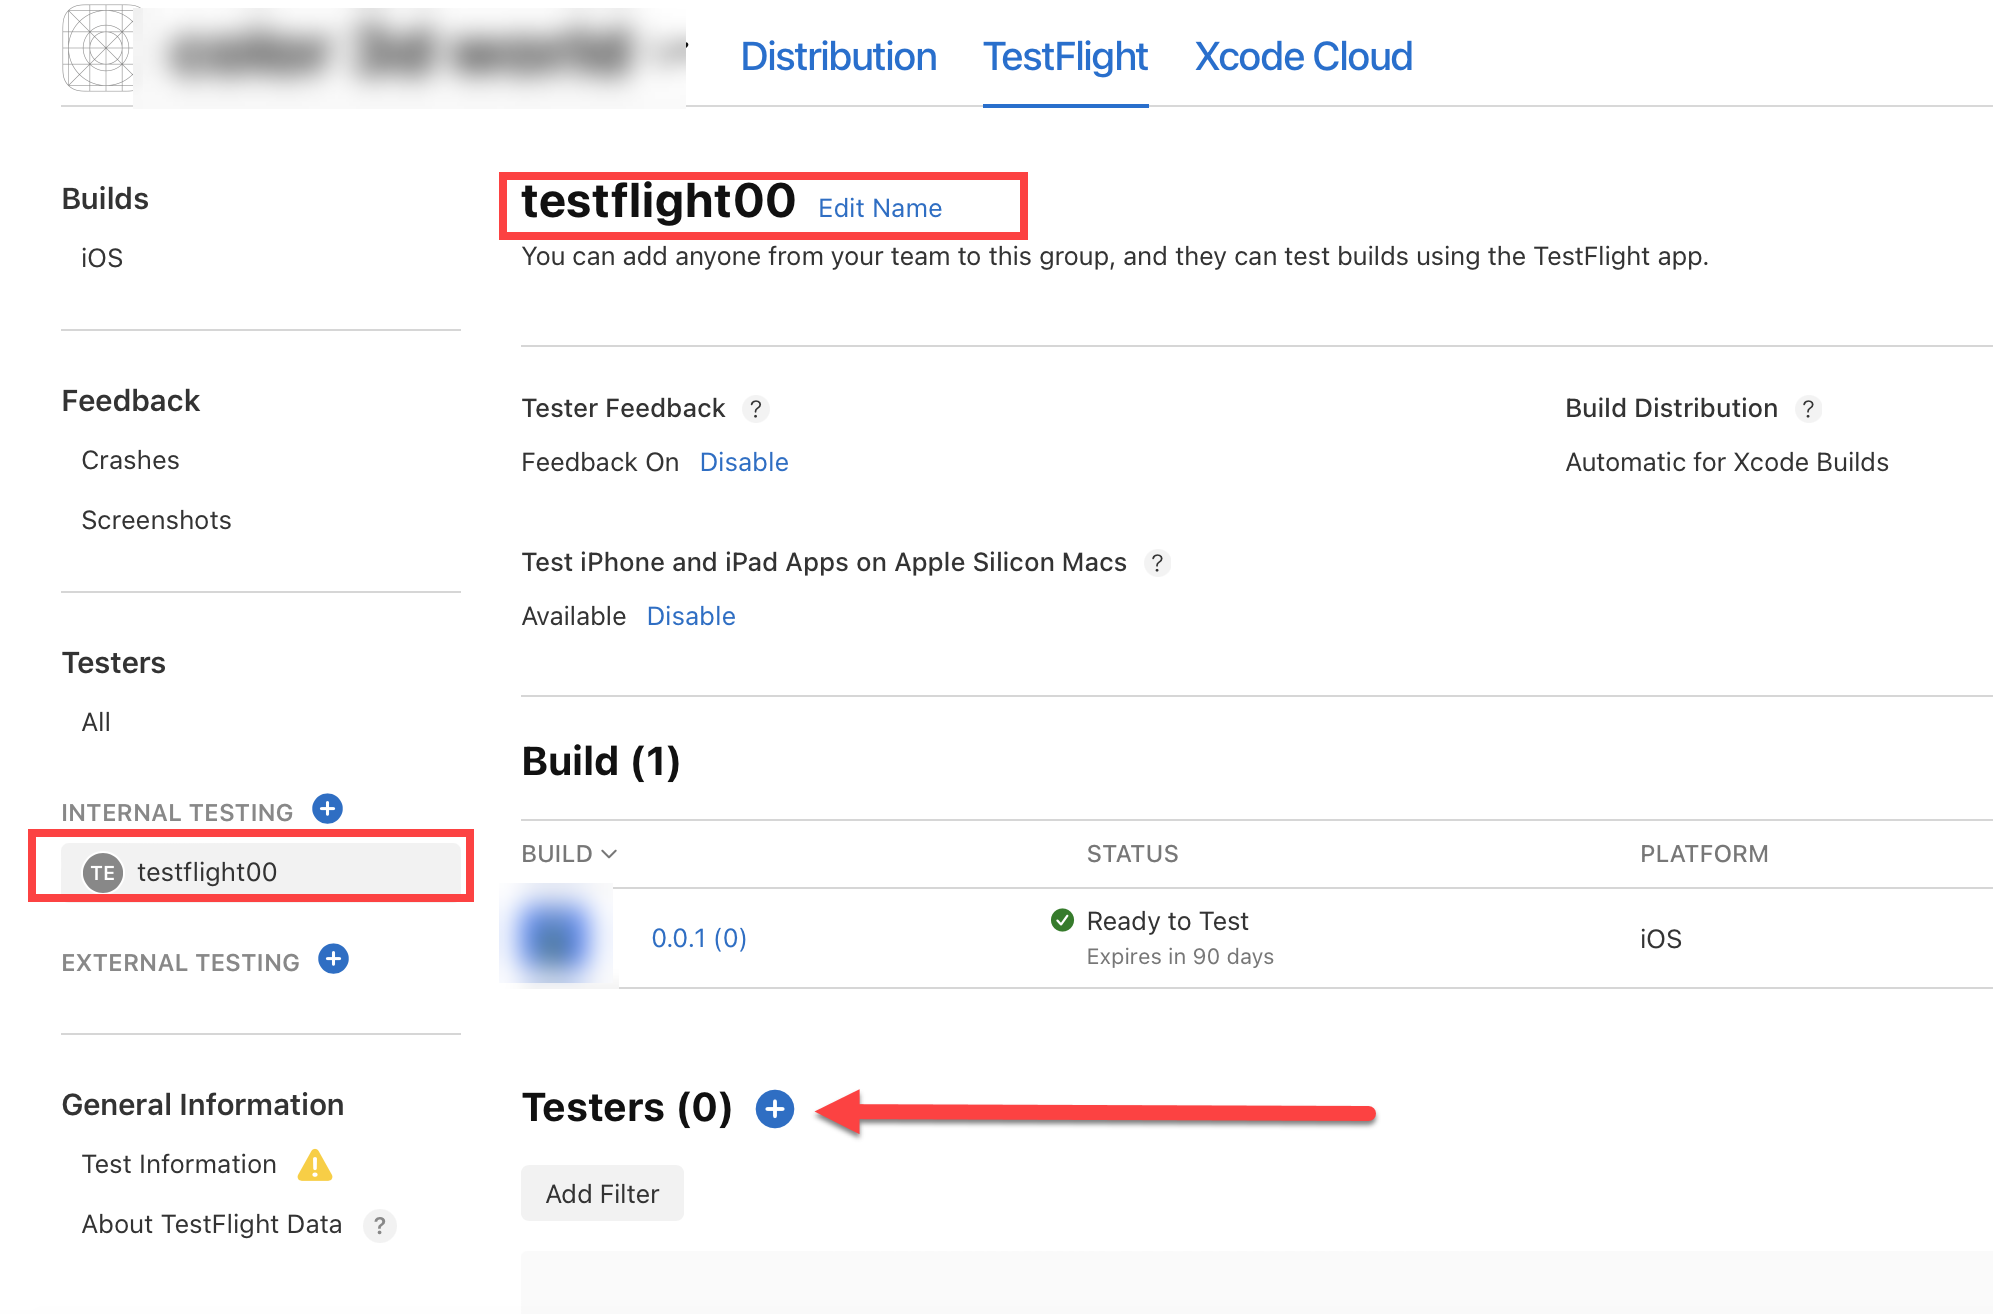Click the warning icon beside Test Information

pos(315,1165)
